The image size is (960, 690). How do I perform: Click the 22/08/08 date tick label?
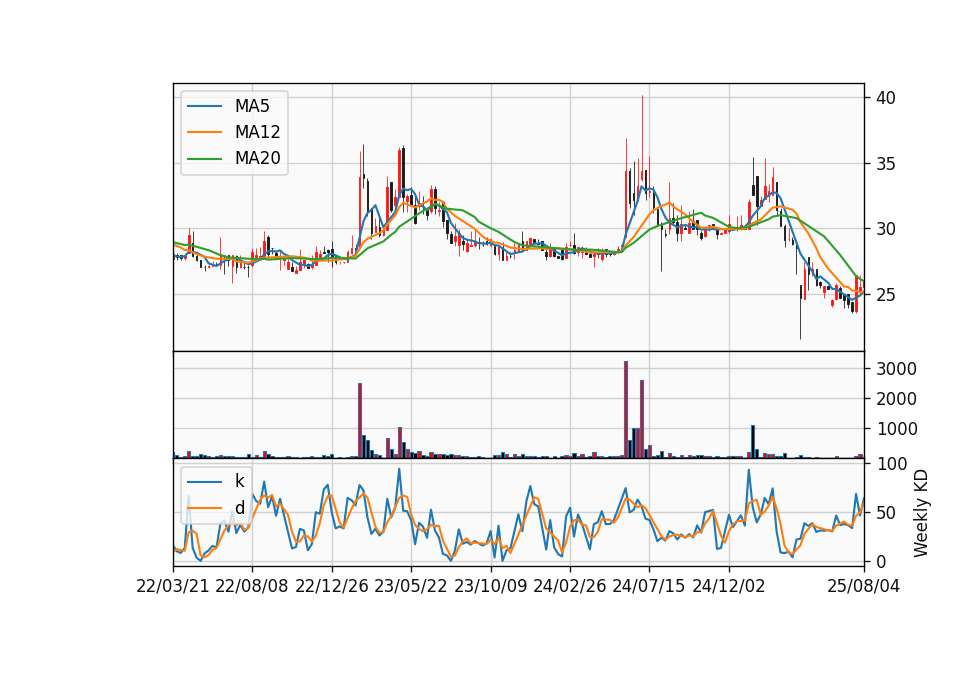coord(252,586)
